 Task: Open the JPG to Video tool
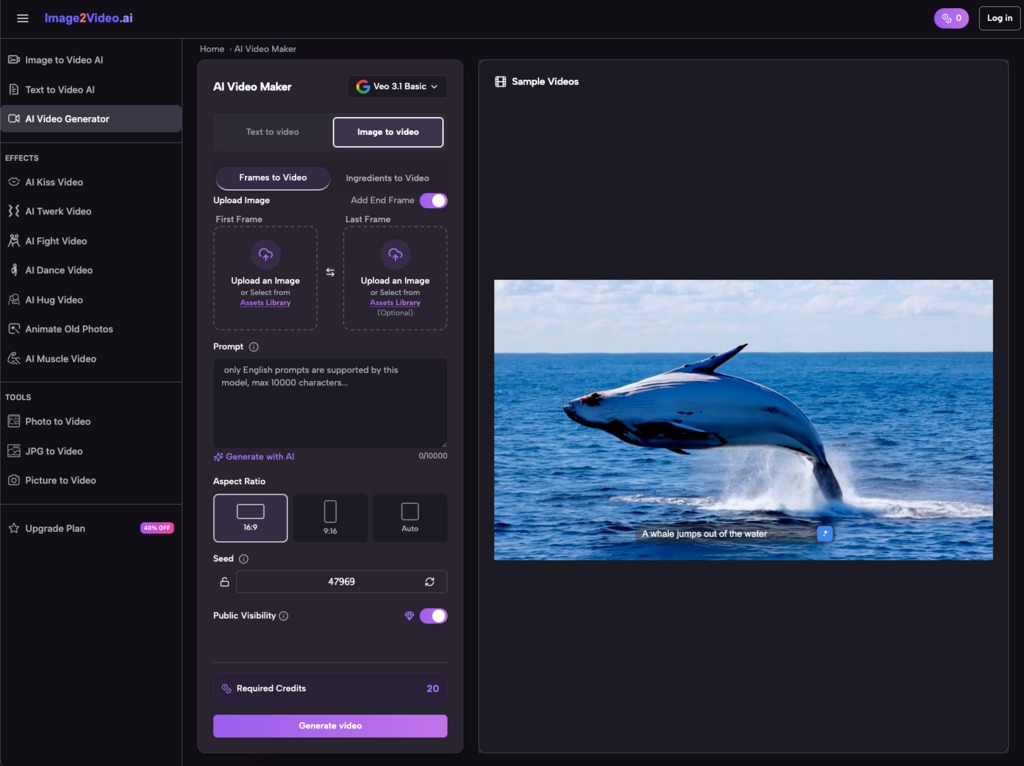(55, 451)
